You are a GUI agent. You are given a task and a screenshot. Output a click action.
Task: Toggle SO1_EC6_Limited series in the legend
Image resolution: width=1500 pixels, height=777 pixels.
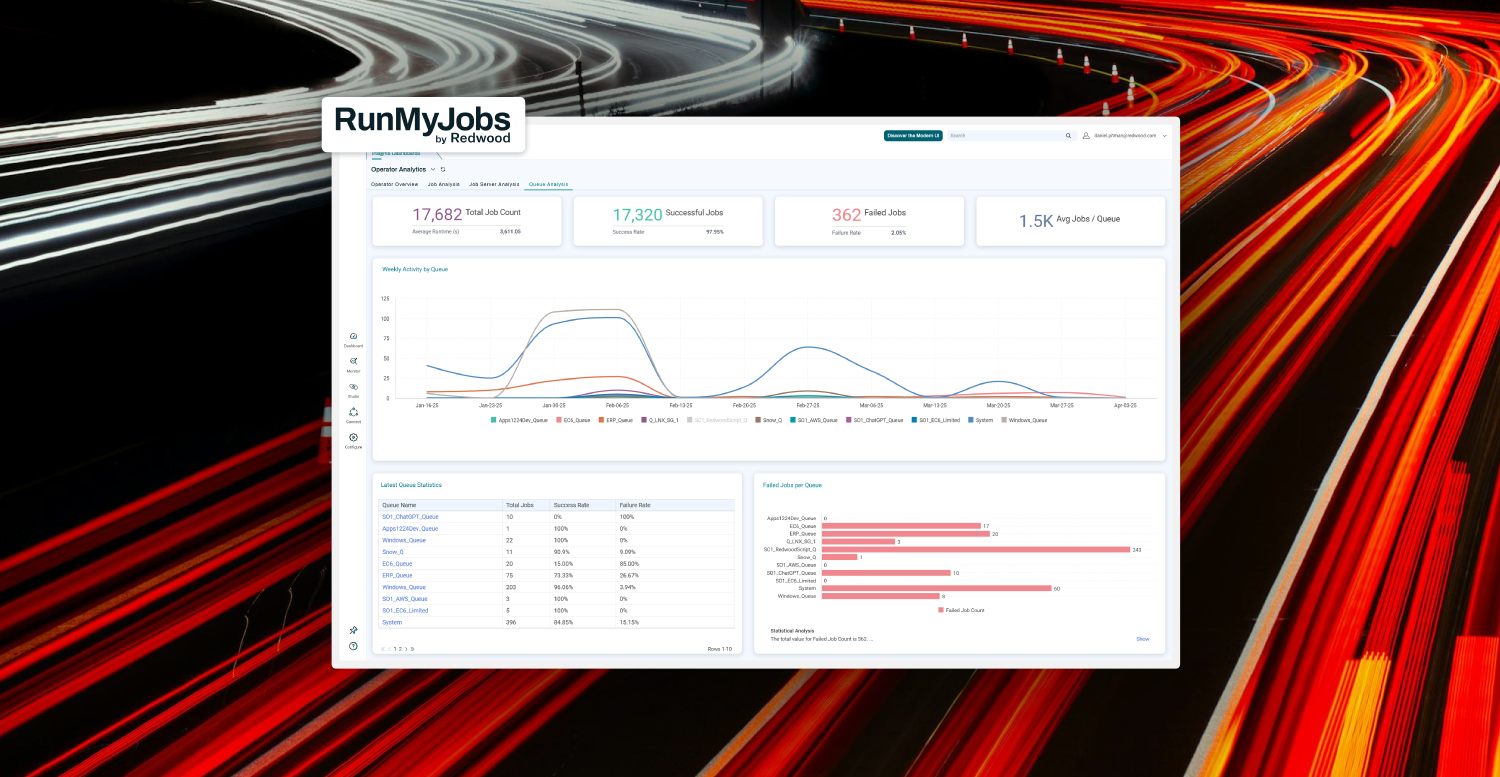pos(935,420)
